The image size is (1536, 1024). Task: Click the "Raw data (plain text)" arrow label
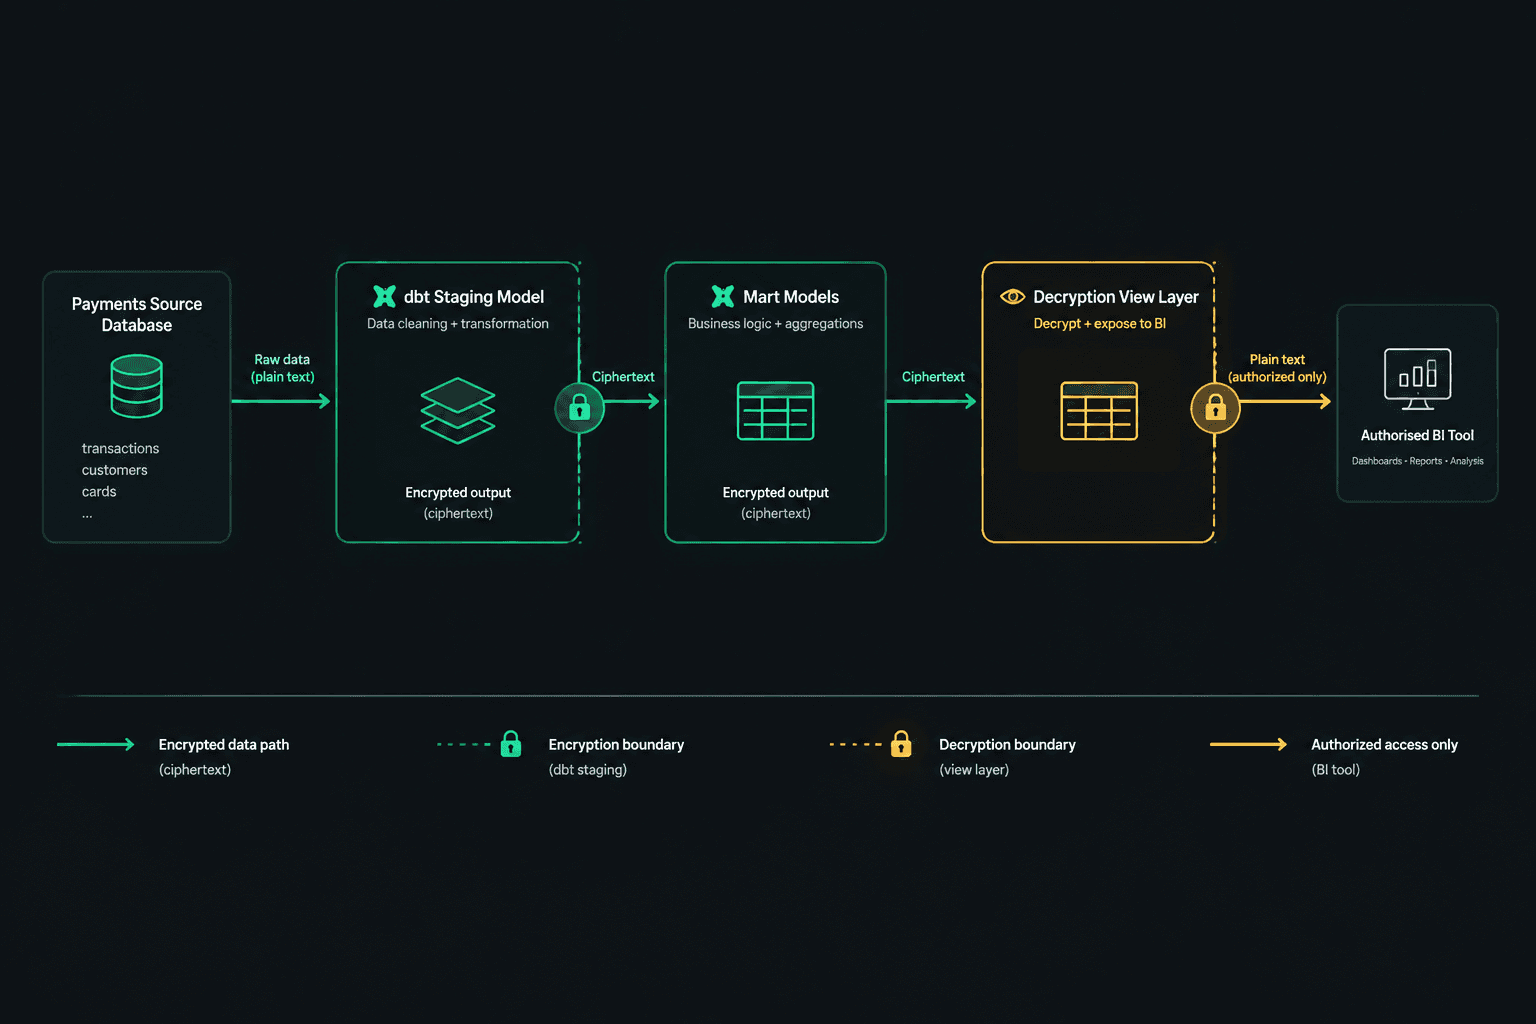click(x=282, y=368)
